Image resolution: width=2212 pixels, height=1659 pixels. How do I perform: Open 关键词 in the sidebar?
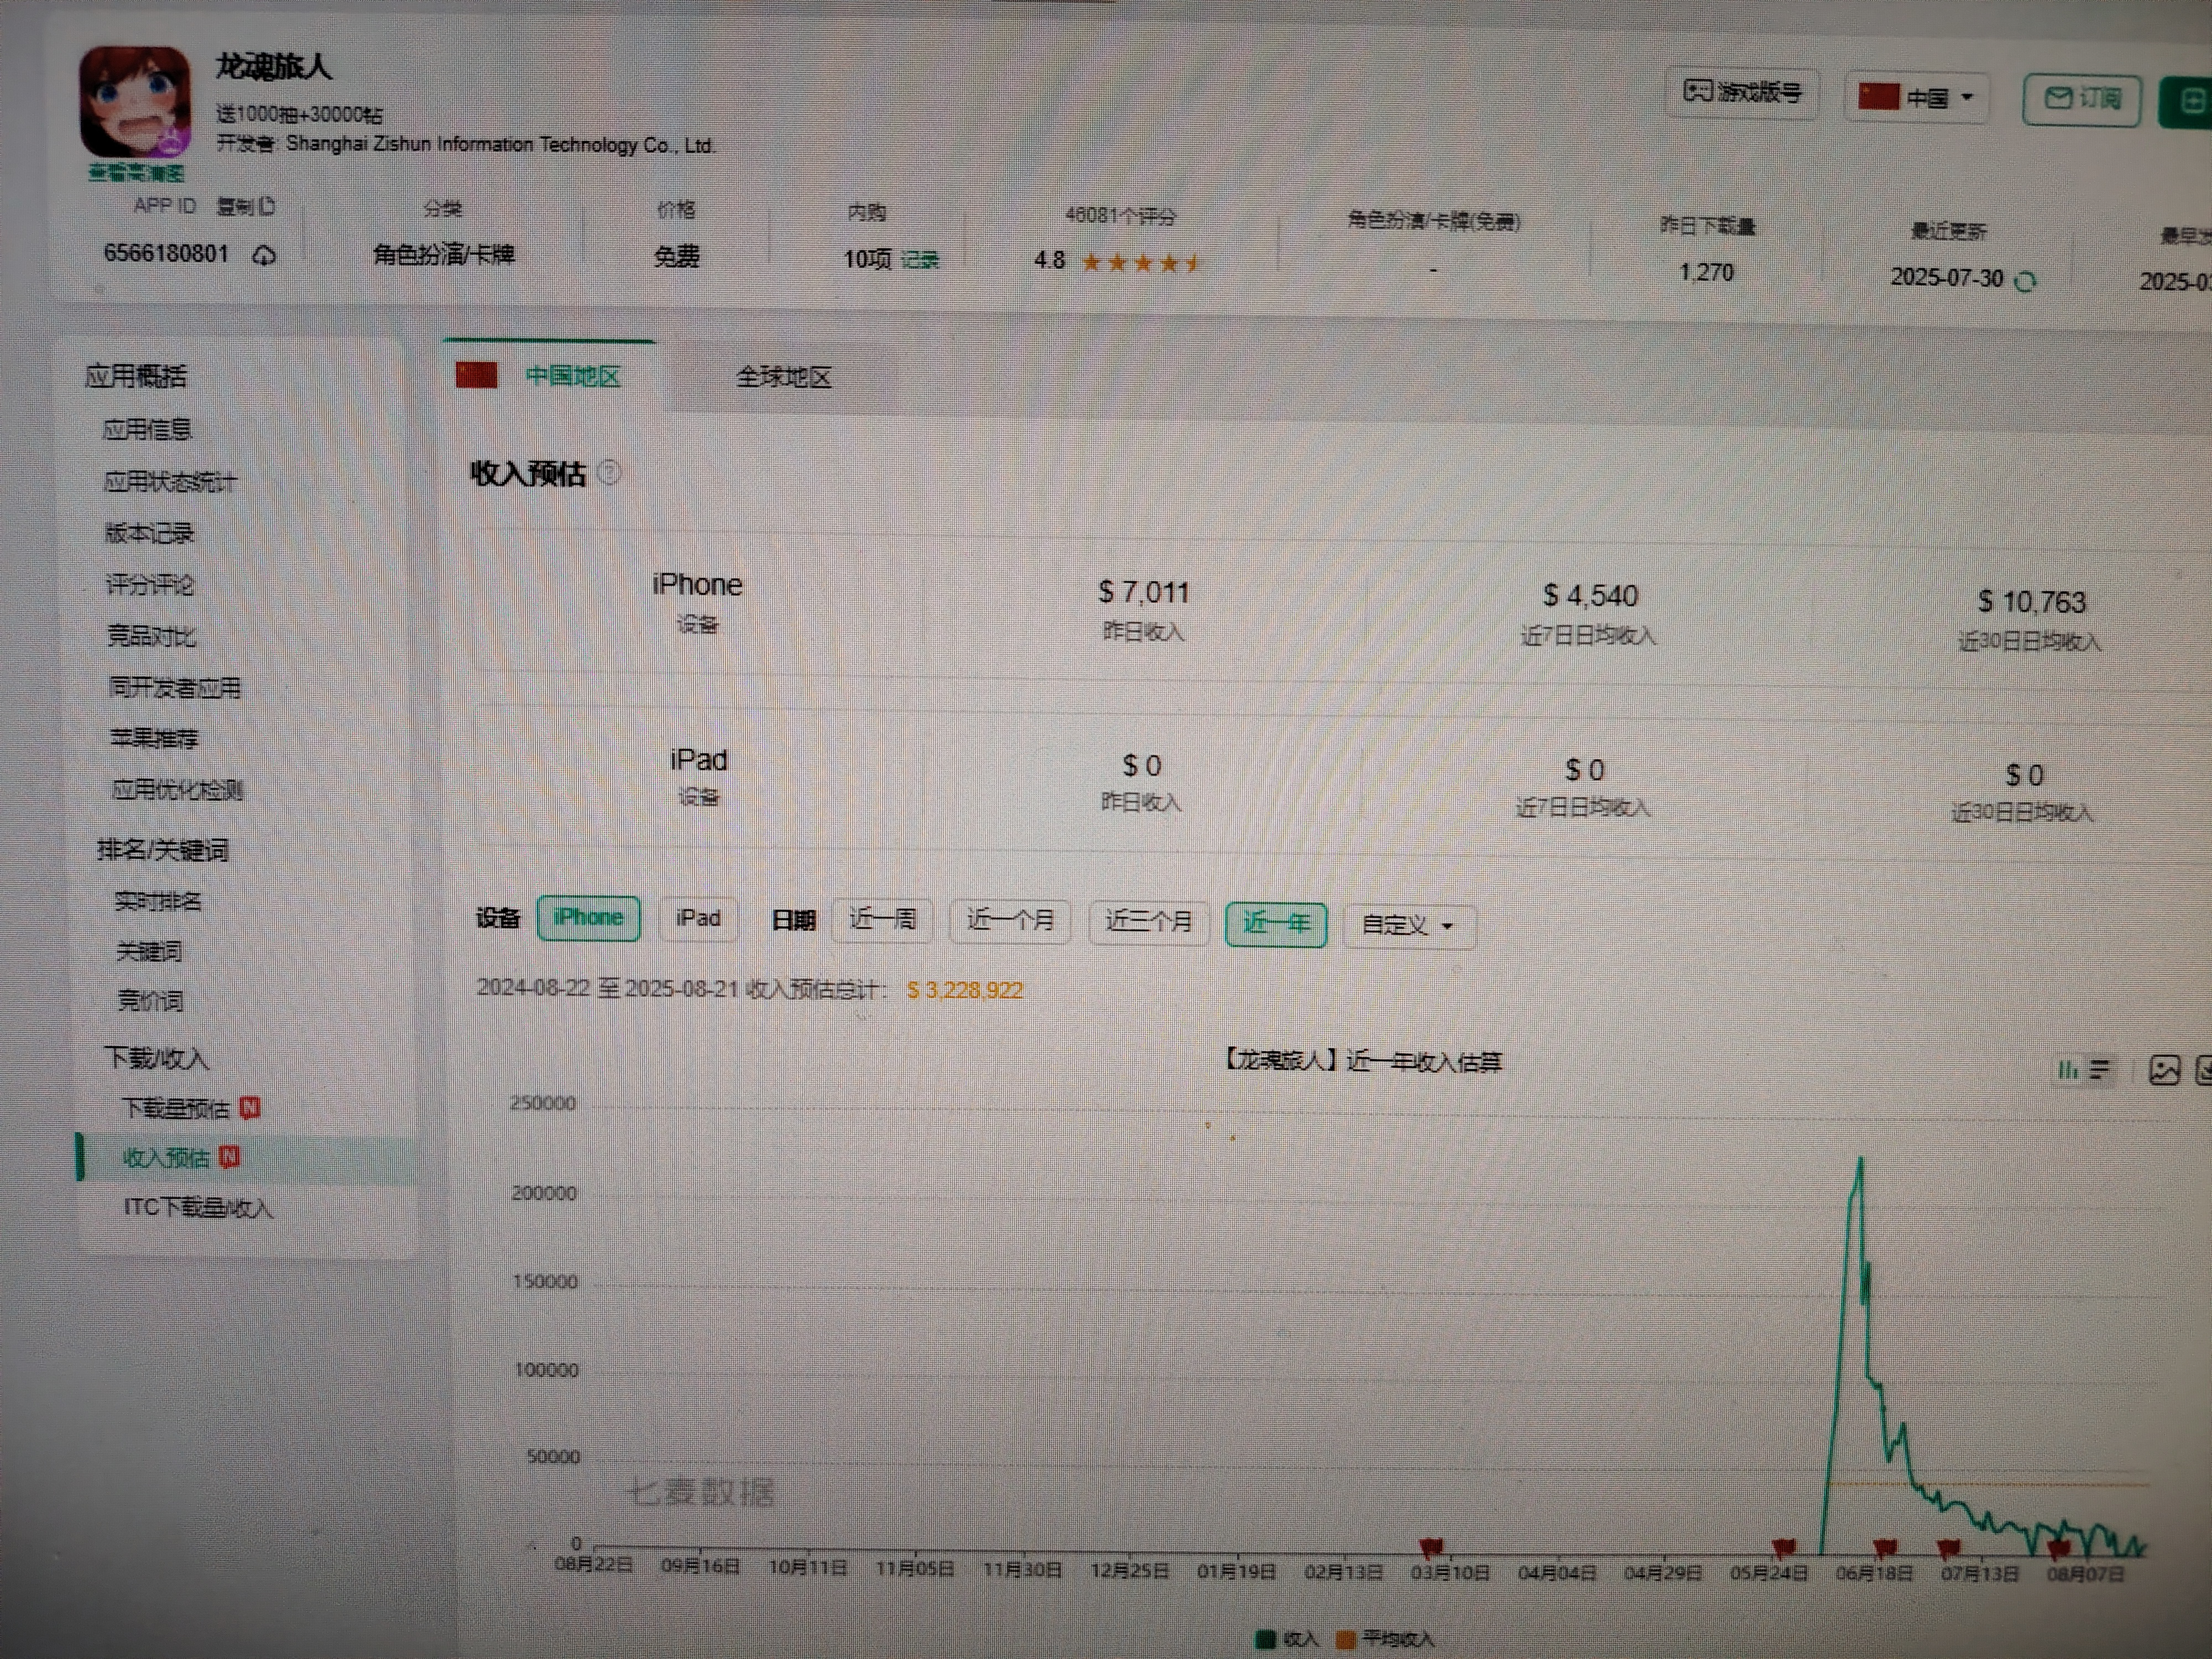click(x=149, y=951)
